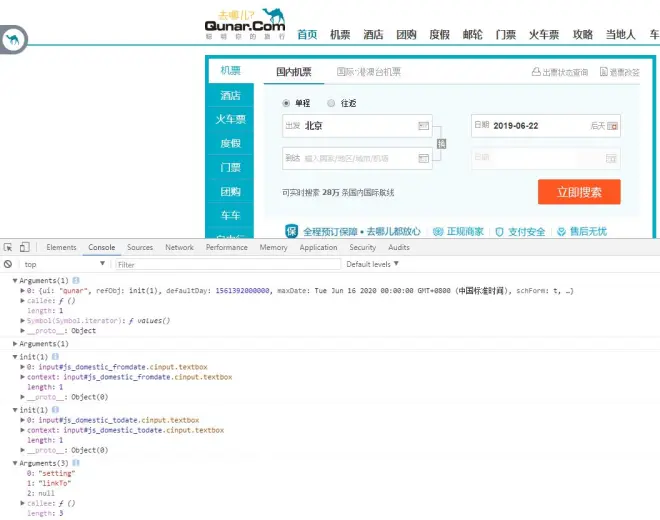660x520 pixels.
Task: Open the Default levels dropdown
Action: pos(372,264)
